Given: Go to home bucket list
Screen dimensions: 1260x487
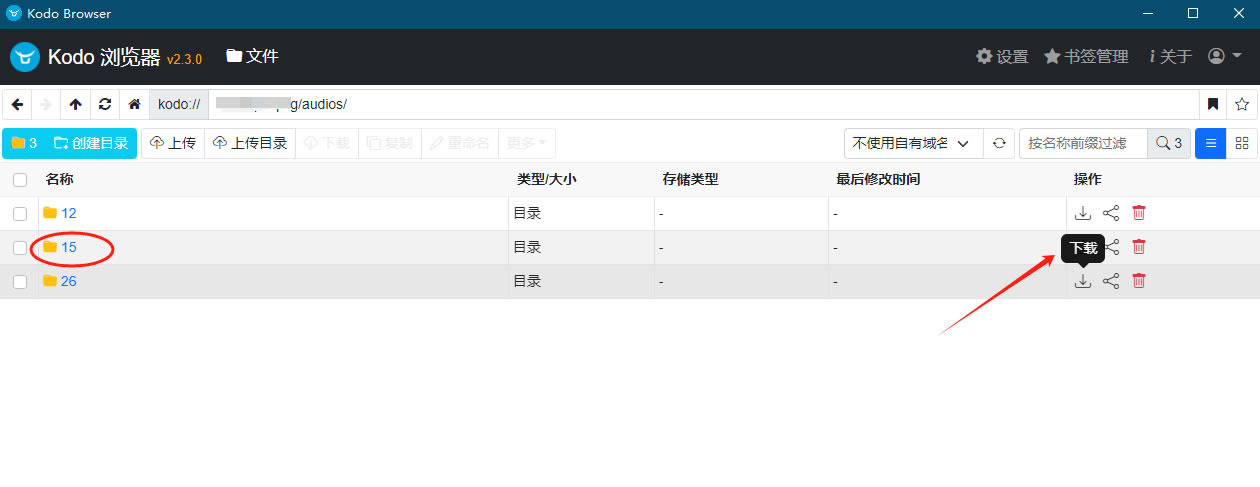Looking at the screenshot, I should pyautogui.click(x=134, y=104).
